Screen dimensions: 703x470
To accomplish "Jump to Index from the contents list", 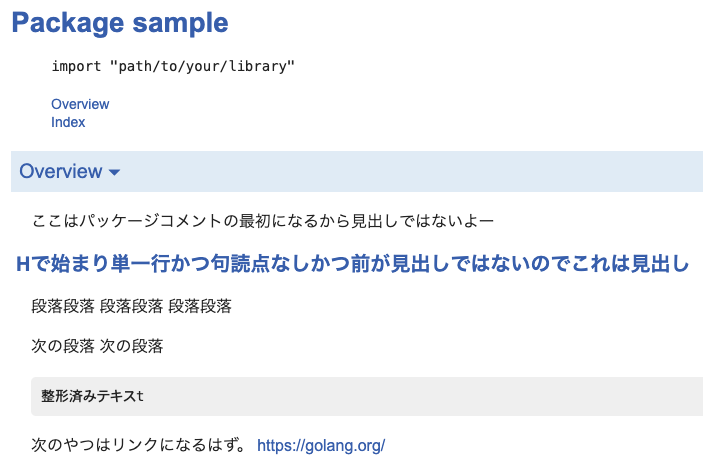I will click(x=68, y=122).
